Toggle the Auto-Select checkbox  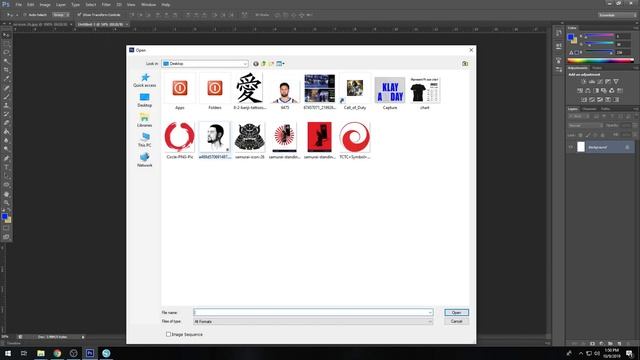tap(24, 15)
